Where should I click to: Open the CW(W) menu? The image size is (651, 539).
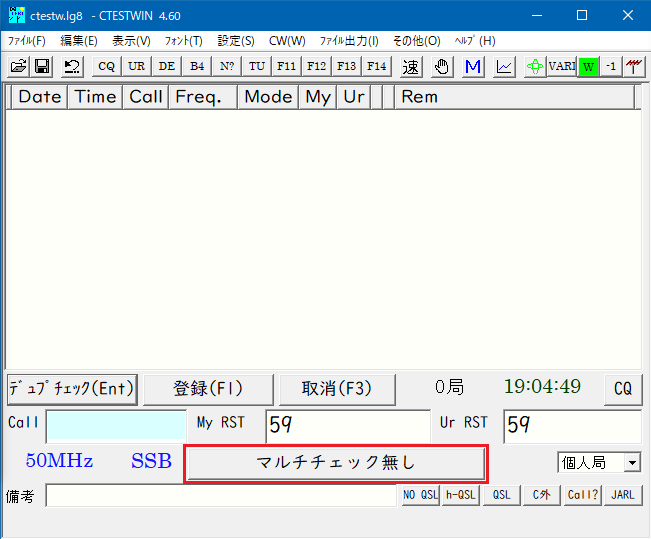[287, 41]
